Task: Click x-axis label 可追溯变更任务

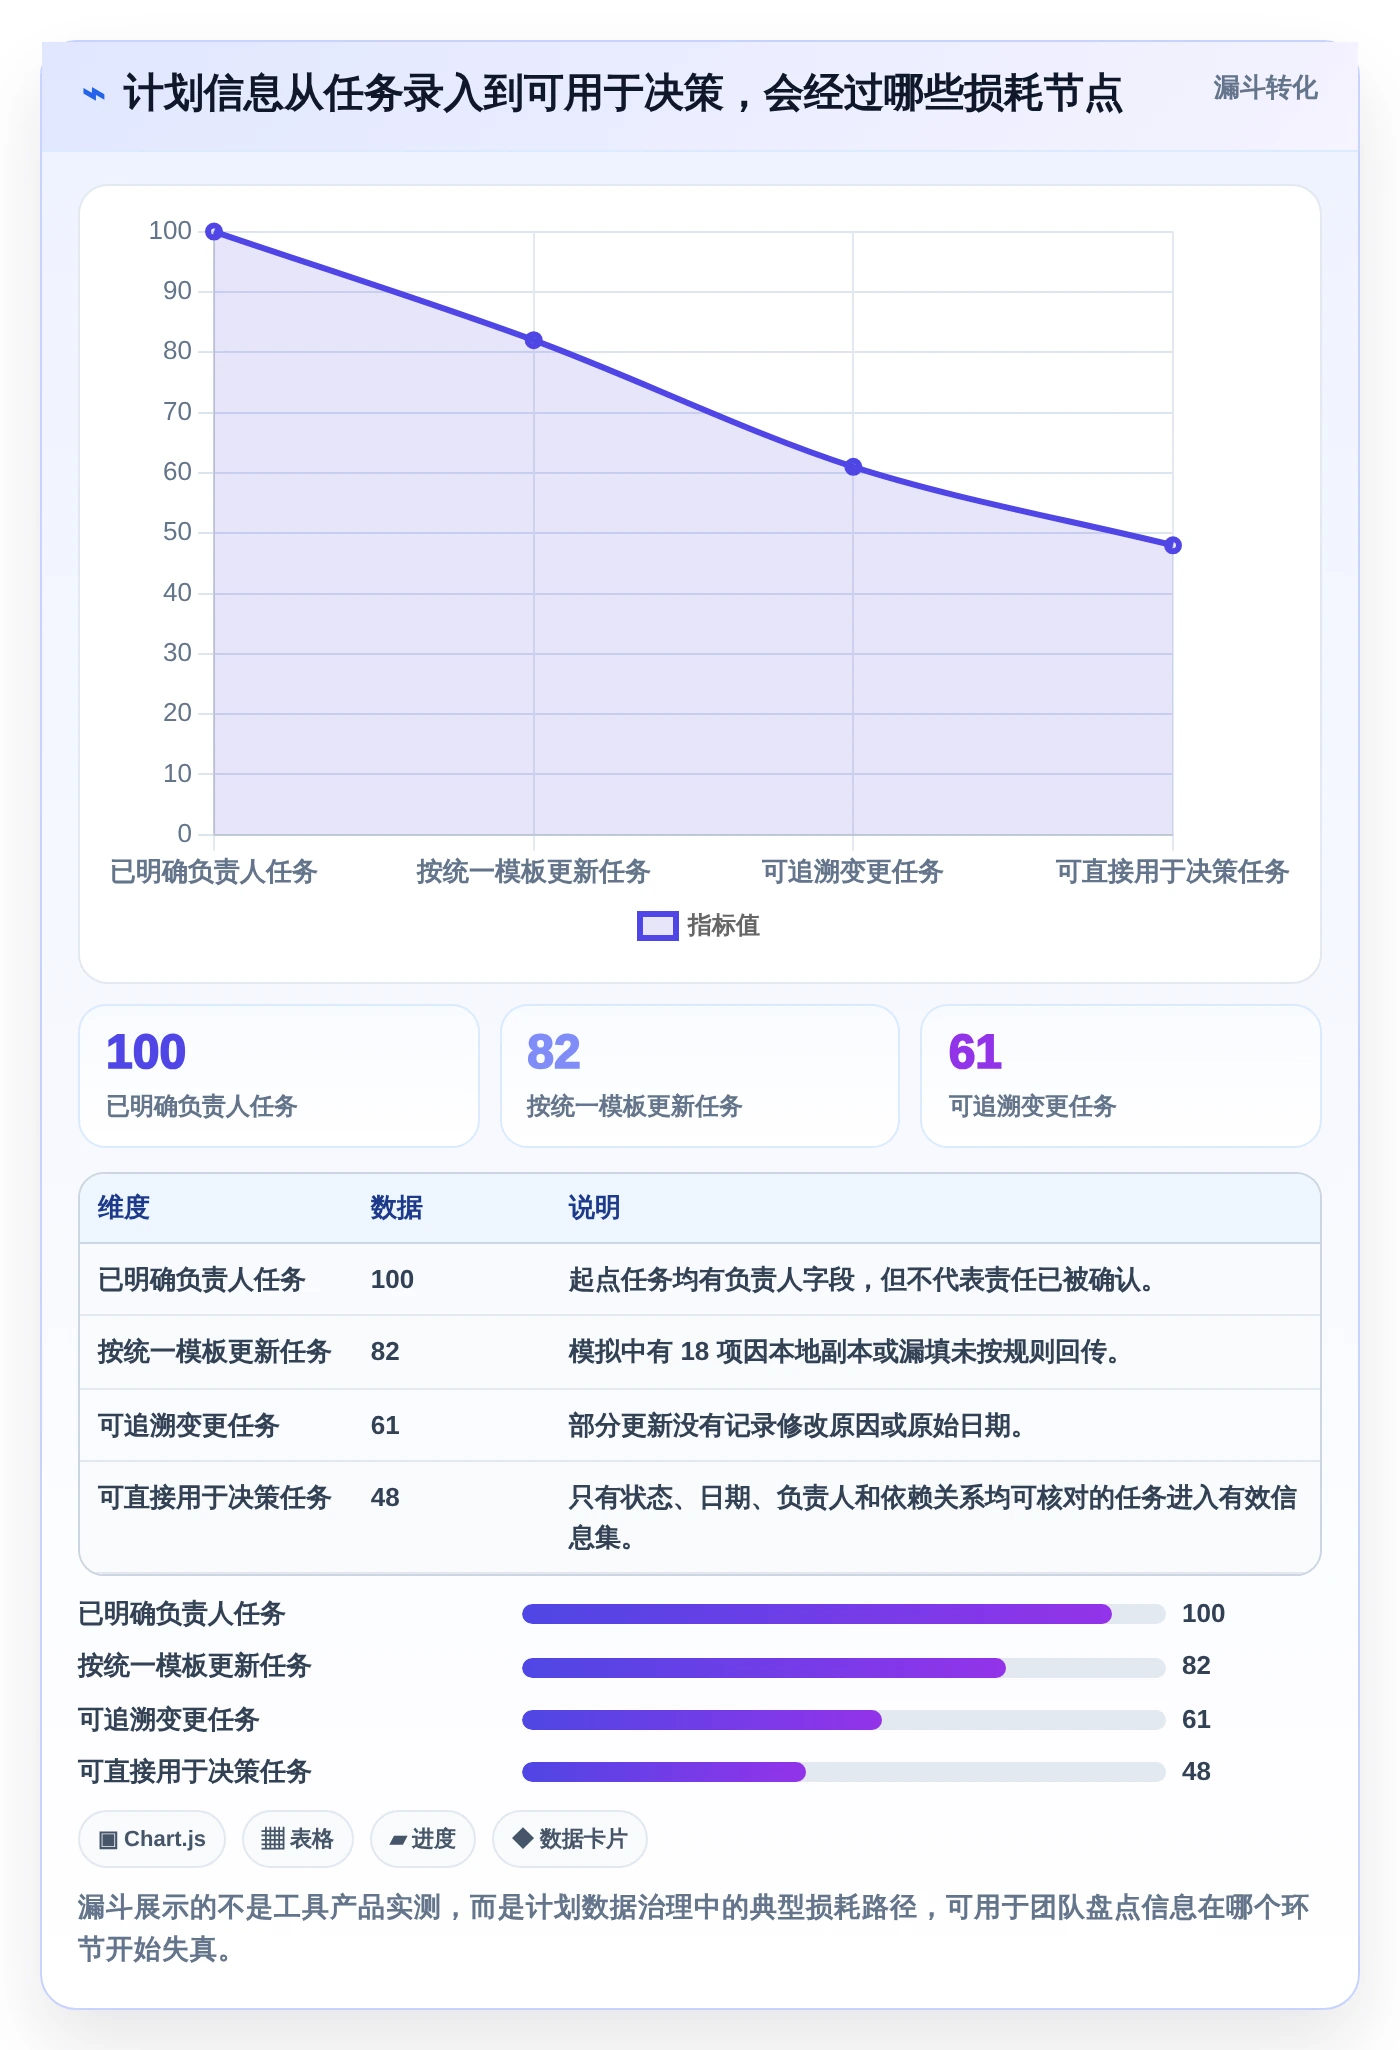Action: [853, 872]
